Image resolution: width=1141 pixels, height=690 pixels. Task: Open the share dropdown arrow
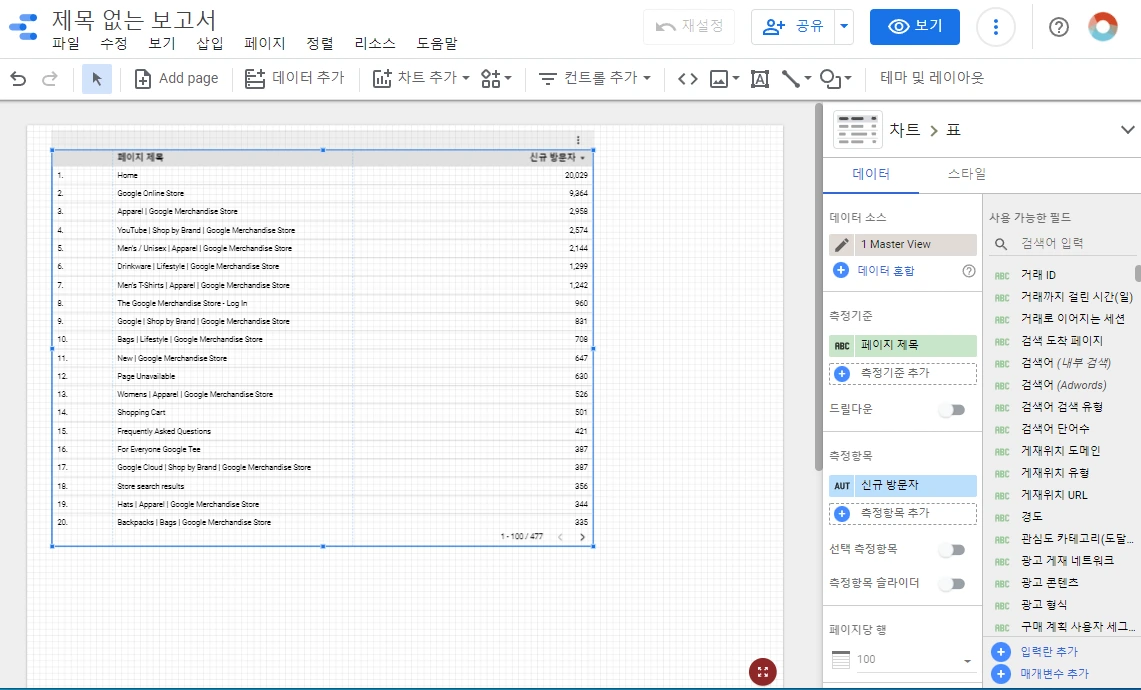(844, 27)
